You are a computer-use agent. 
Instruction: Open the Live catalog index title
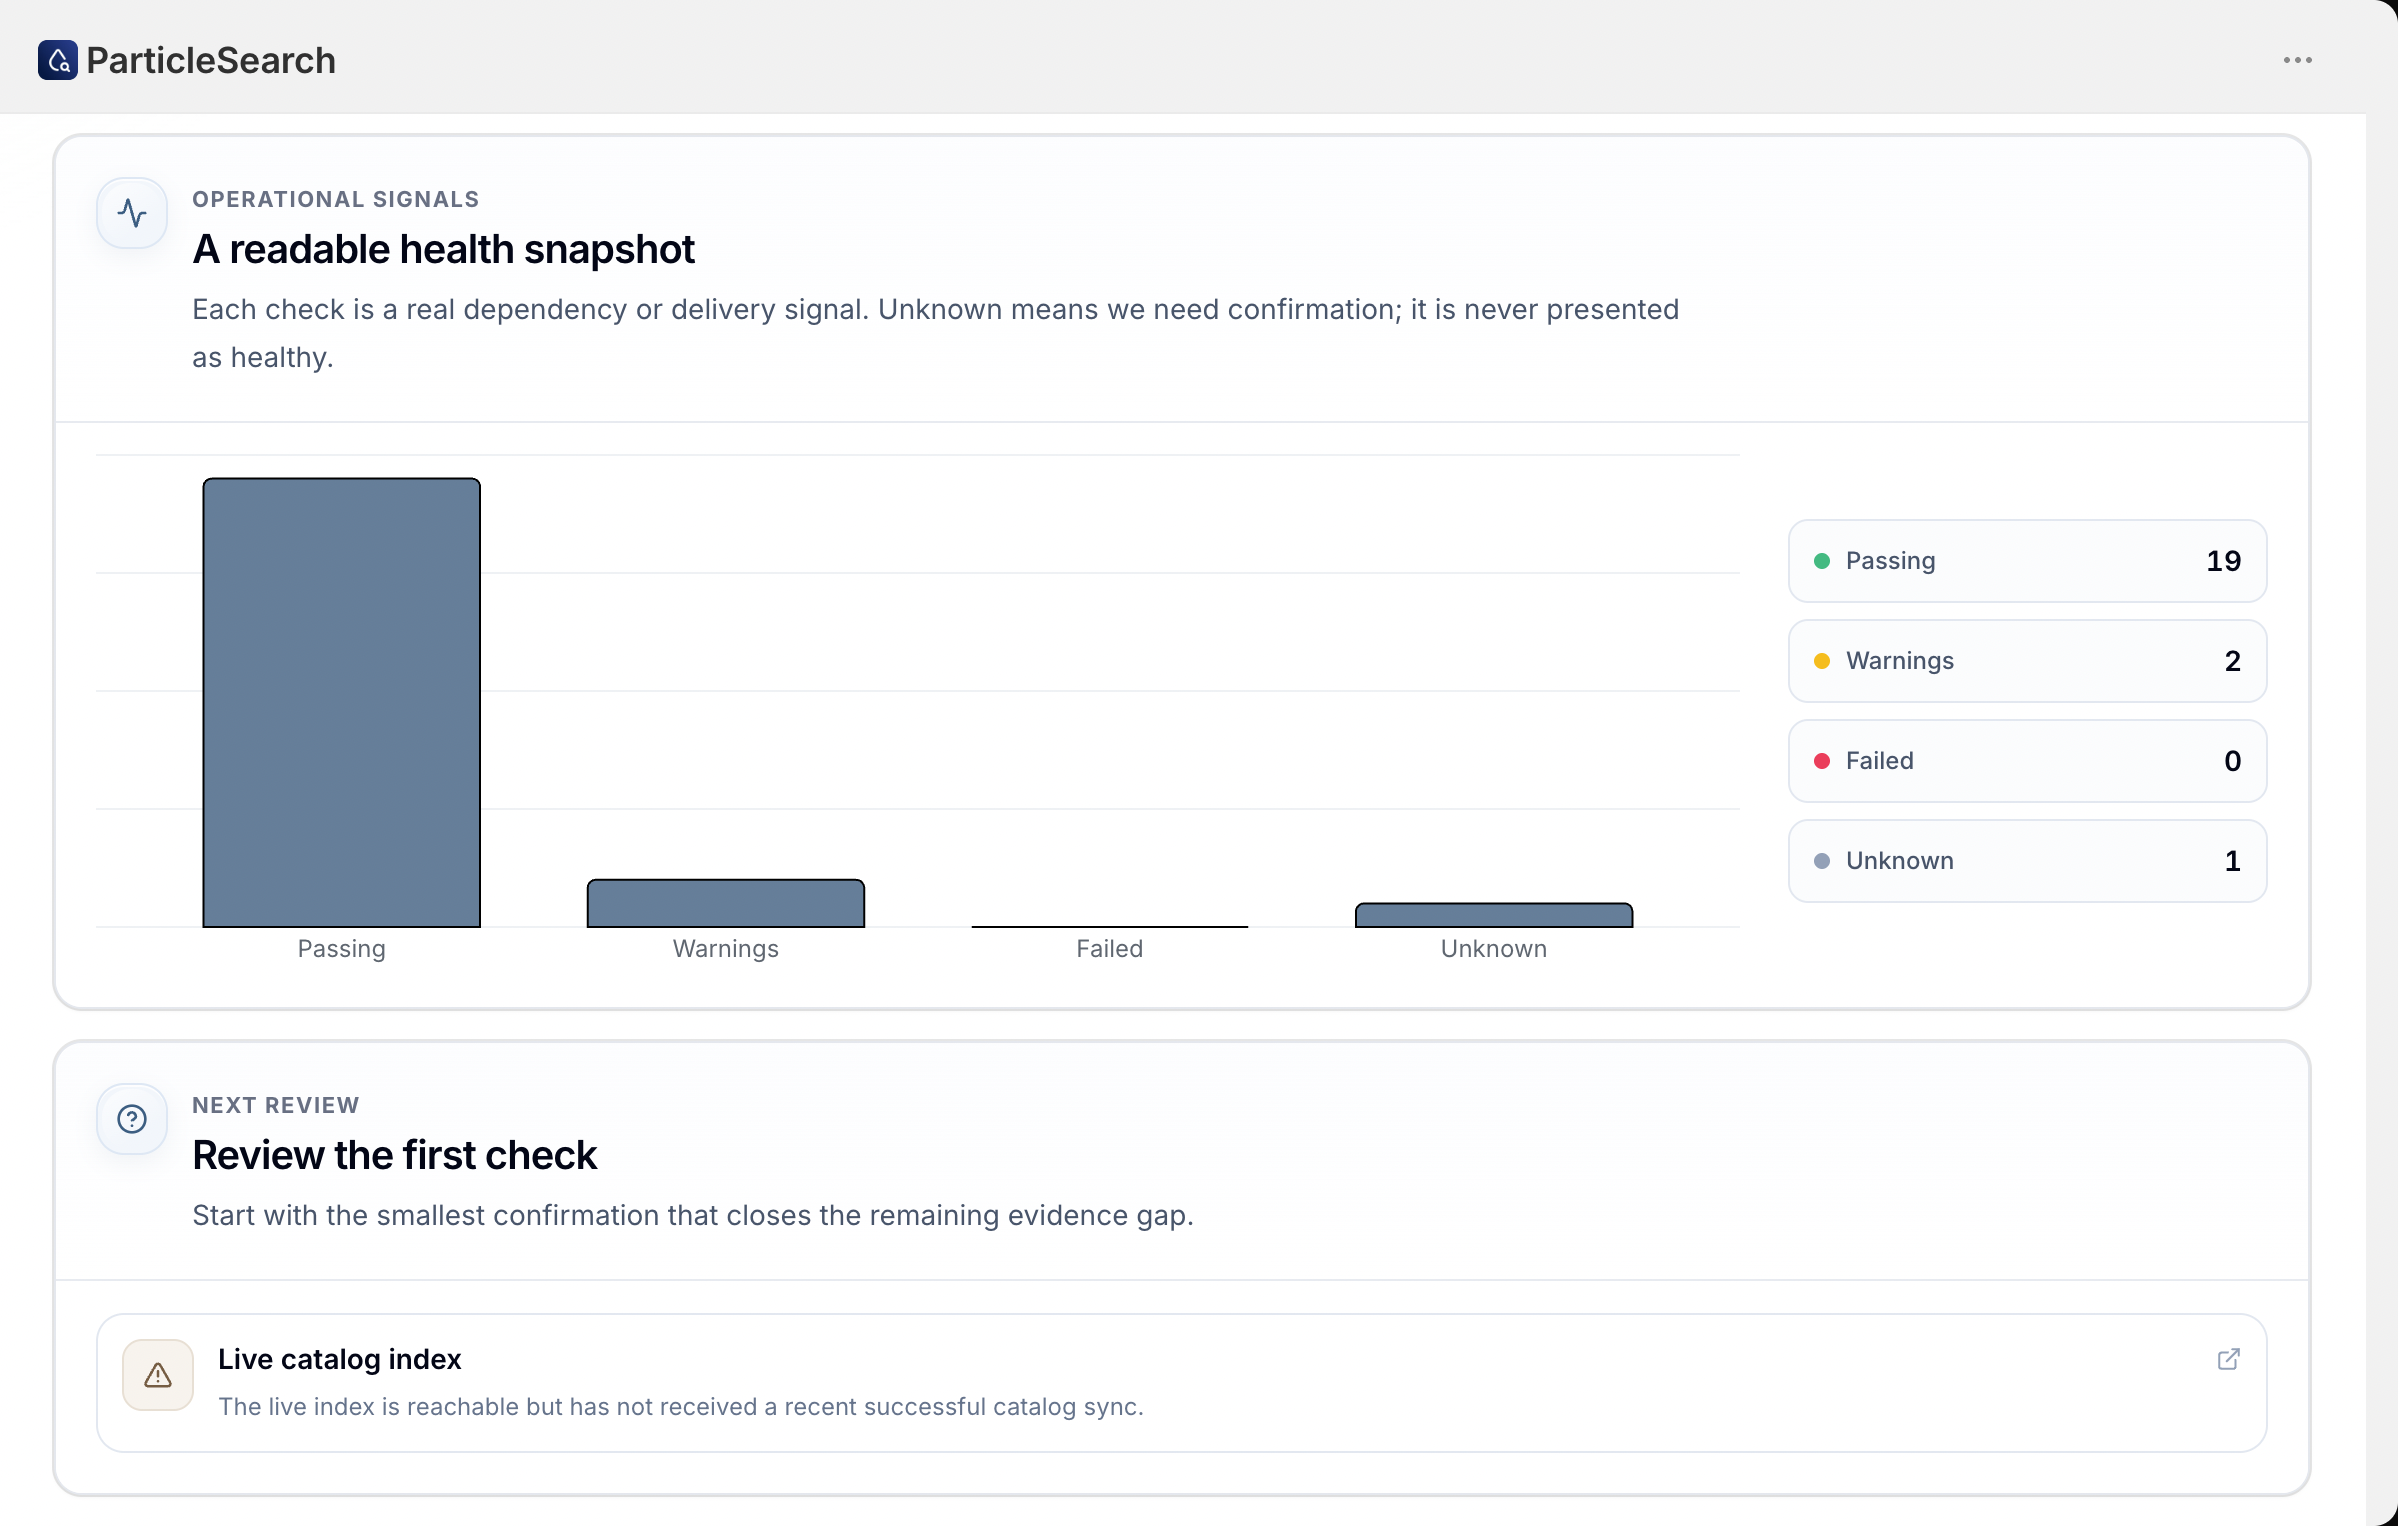coord(340,1359)
